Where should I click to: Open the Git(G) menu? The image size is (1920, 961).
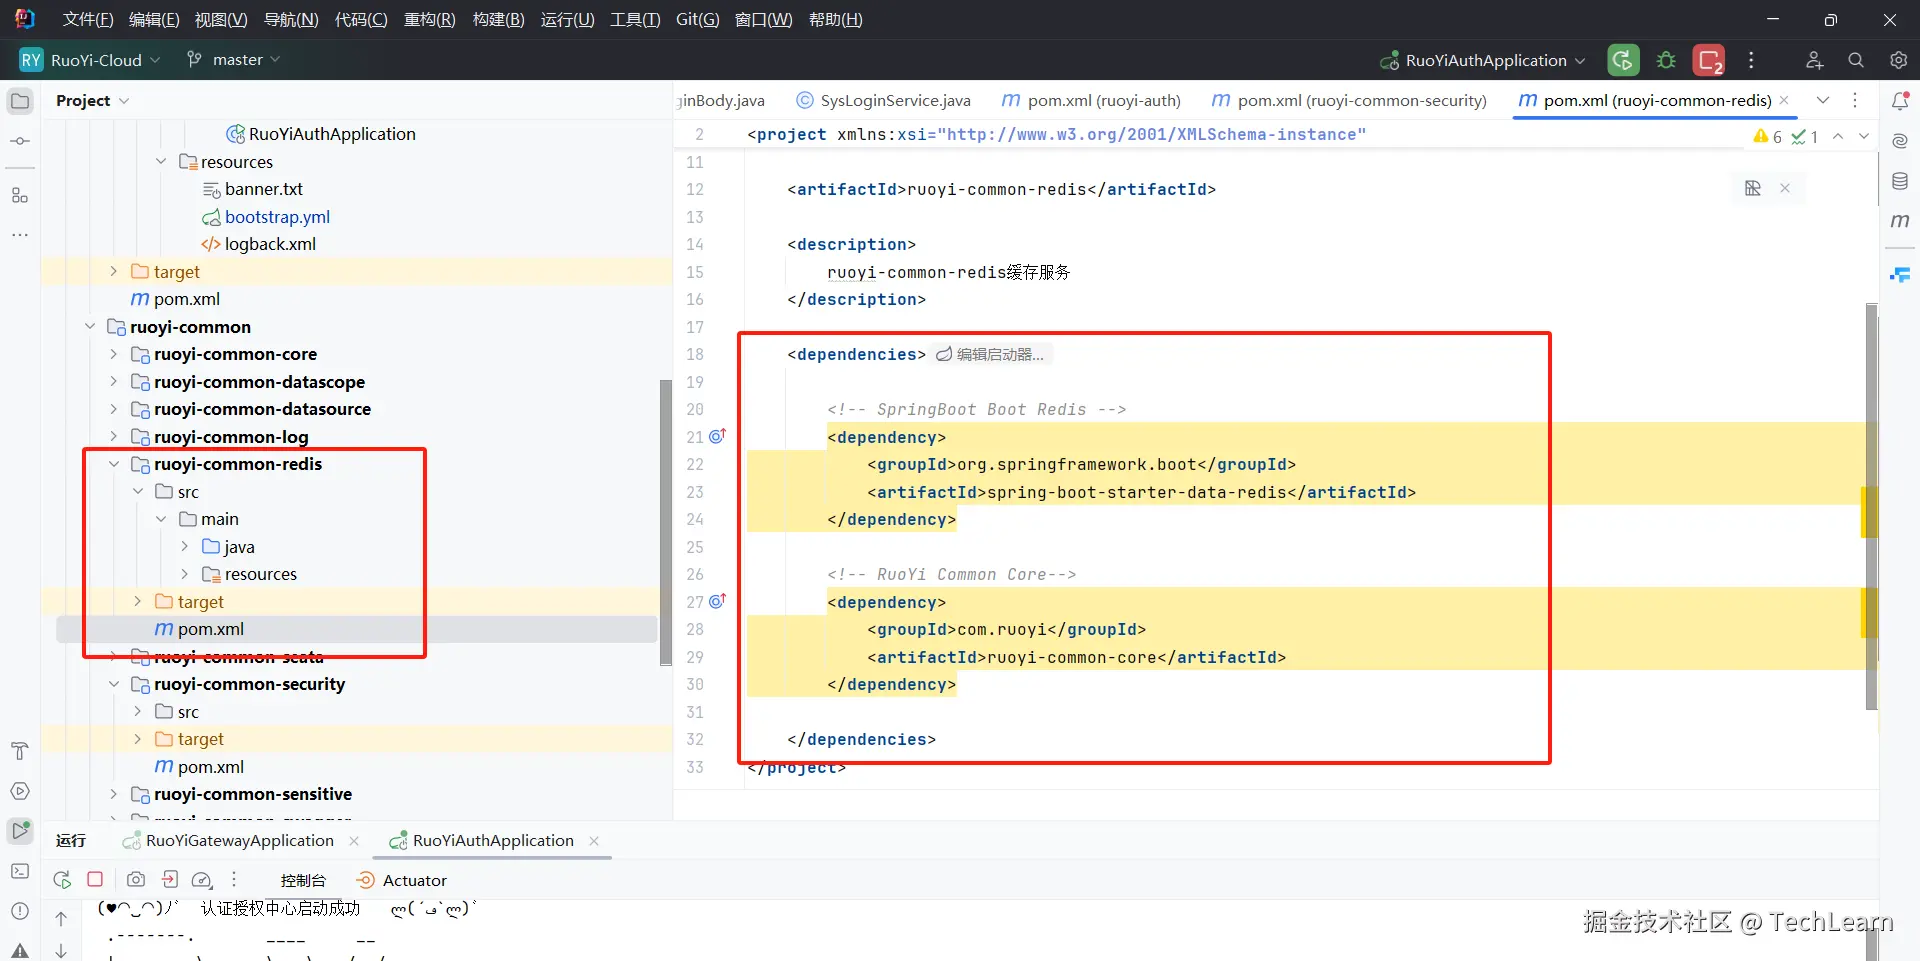[x=698, y=20]
